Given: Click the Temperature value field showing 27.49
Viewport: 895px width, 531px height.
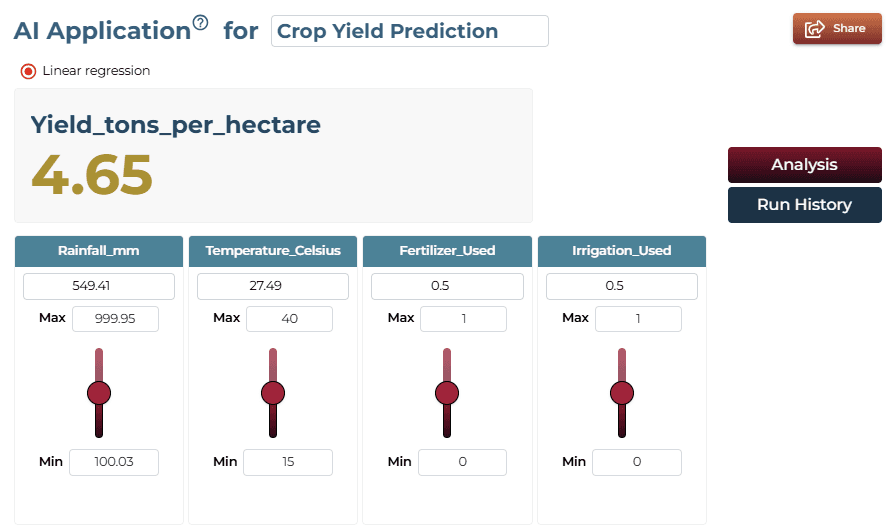Looking at the screenshot, I should [x=273, y=286].
